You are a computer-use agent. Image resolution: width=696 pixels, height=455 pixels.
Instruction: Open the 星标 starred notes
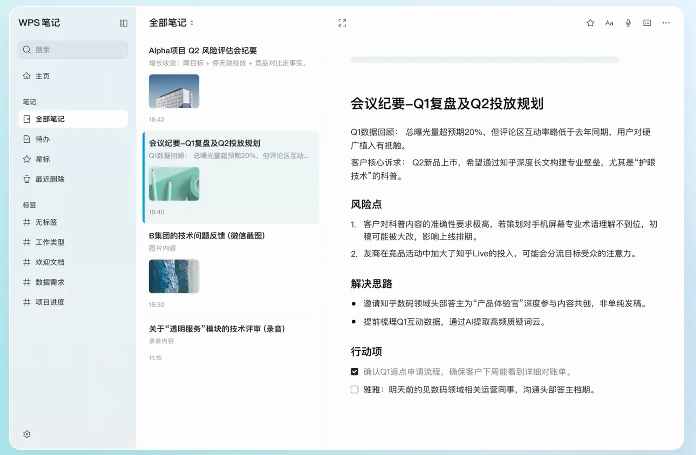click(x=73, y=159)
